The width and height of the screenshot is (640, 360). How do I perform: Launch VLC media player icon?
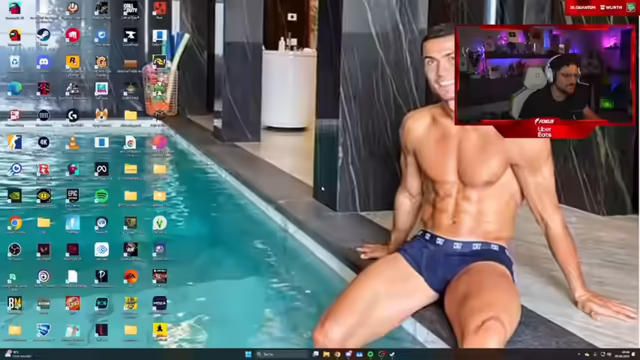(x=73, y=142)
